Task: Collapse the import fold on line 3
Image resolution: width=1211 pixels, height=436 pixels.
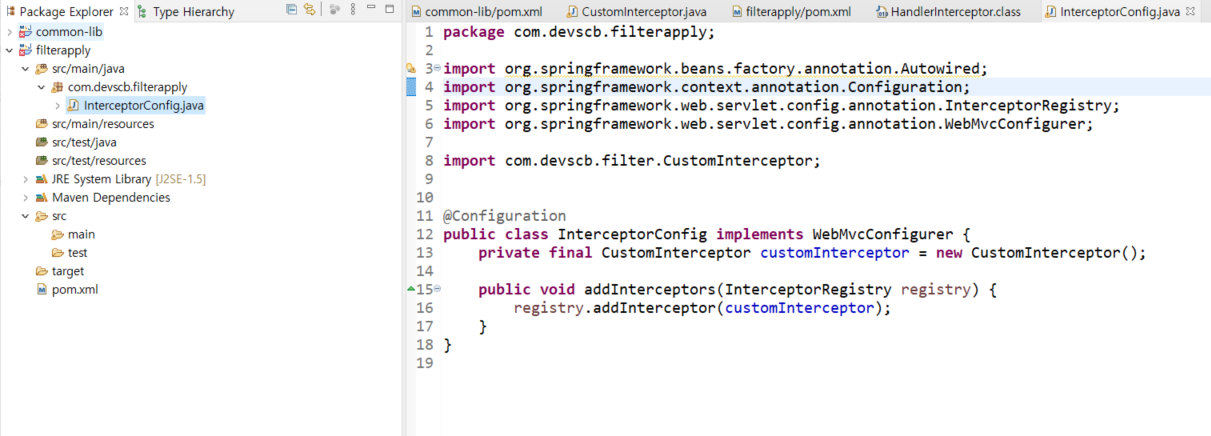Action: 437,66
